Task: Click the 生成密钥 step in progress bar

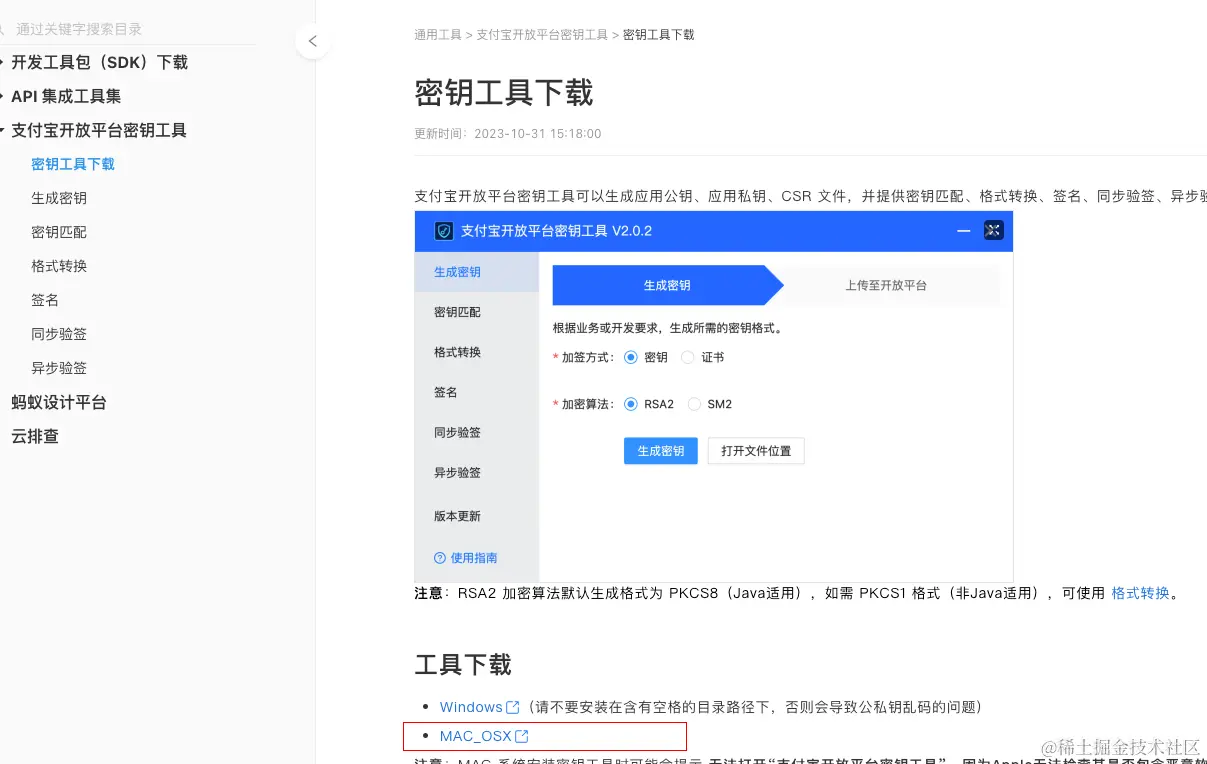Action: tap(667, 285)
